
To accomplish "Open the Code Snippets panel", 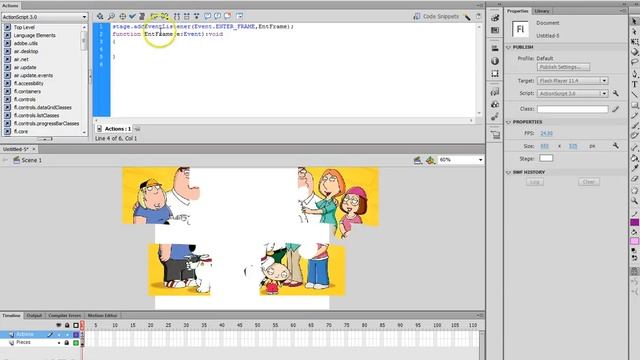I will [436, 16].
